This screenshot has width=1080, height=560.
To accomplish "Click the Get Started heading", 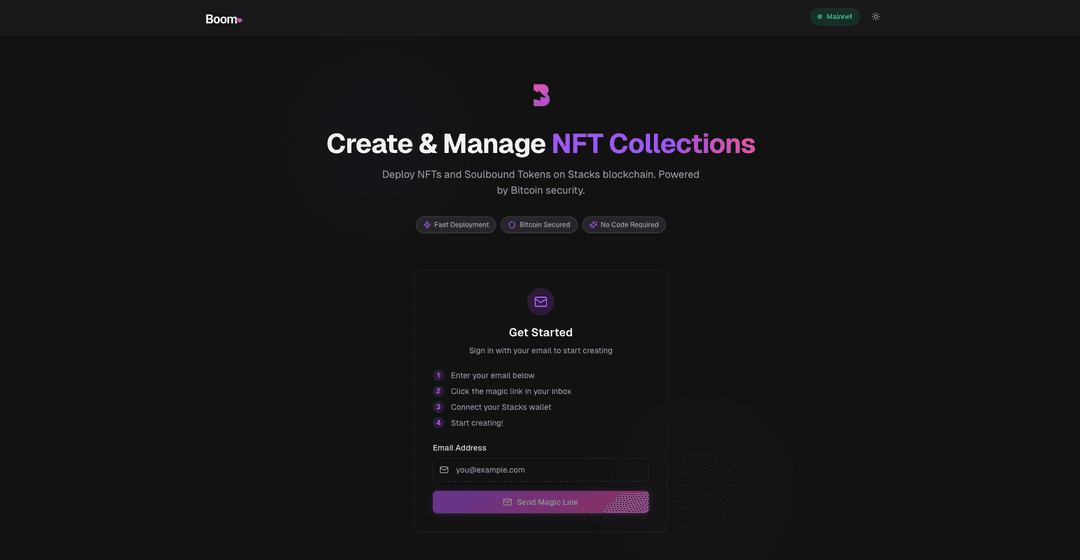I will [x=541, y=332].
